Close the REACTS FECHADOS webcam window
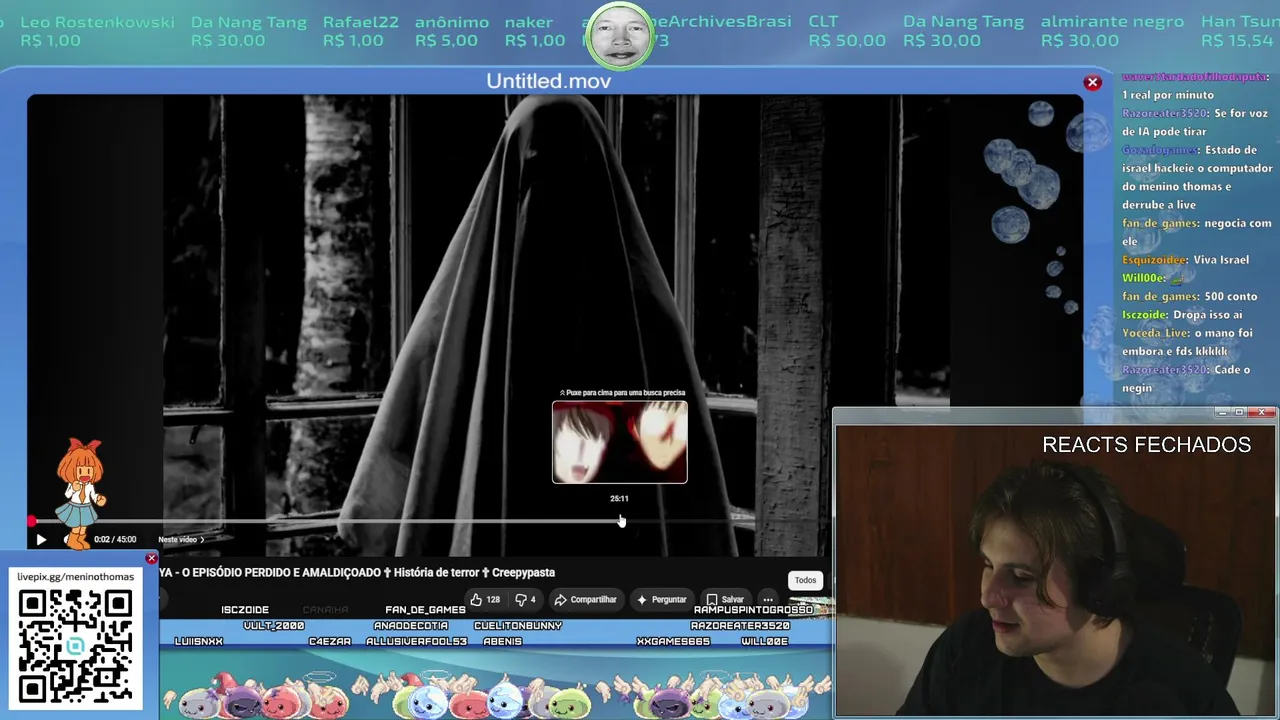 tap(1262, 412)
